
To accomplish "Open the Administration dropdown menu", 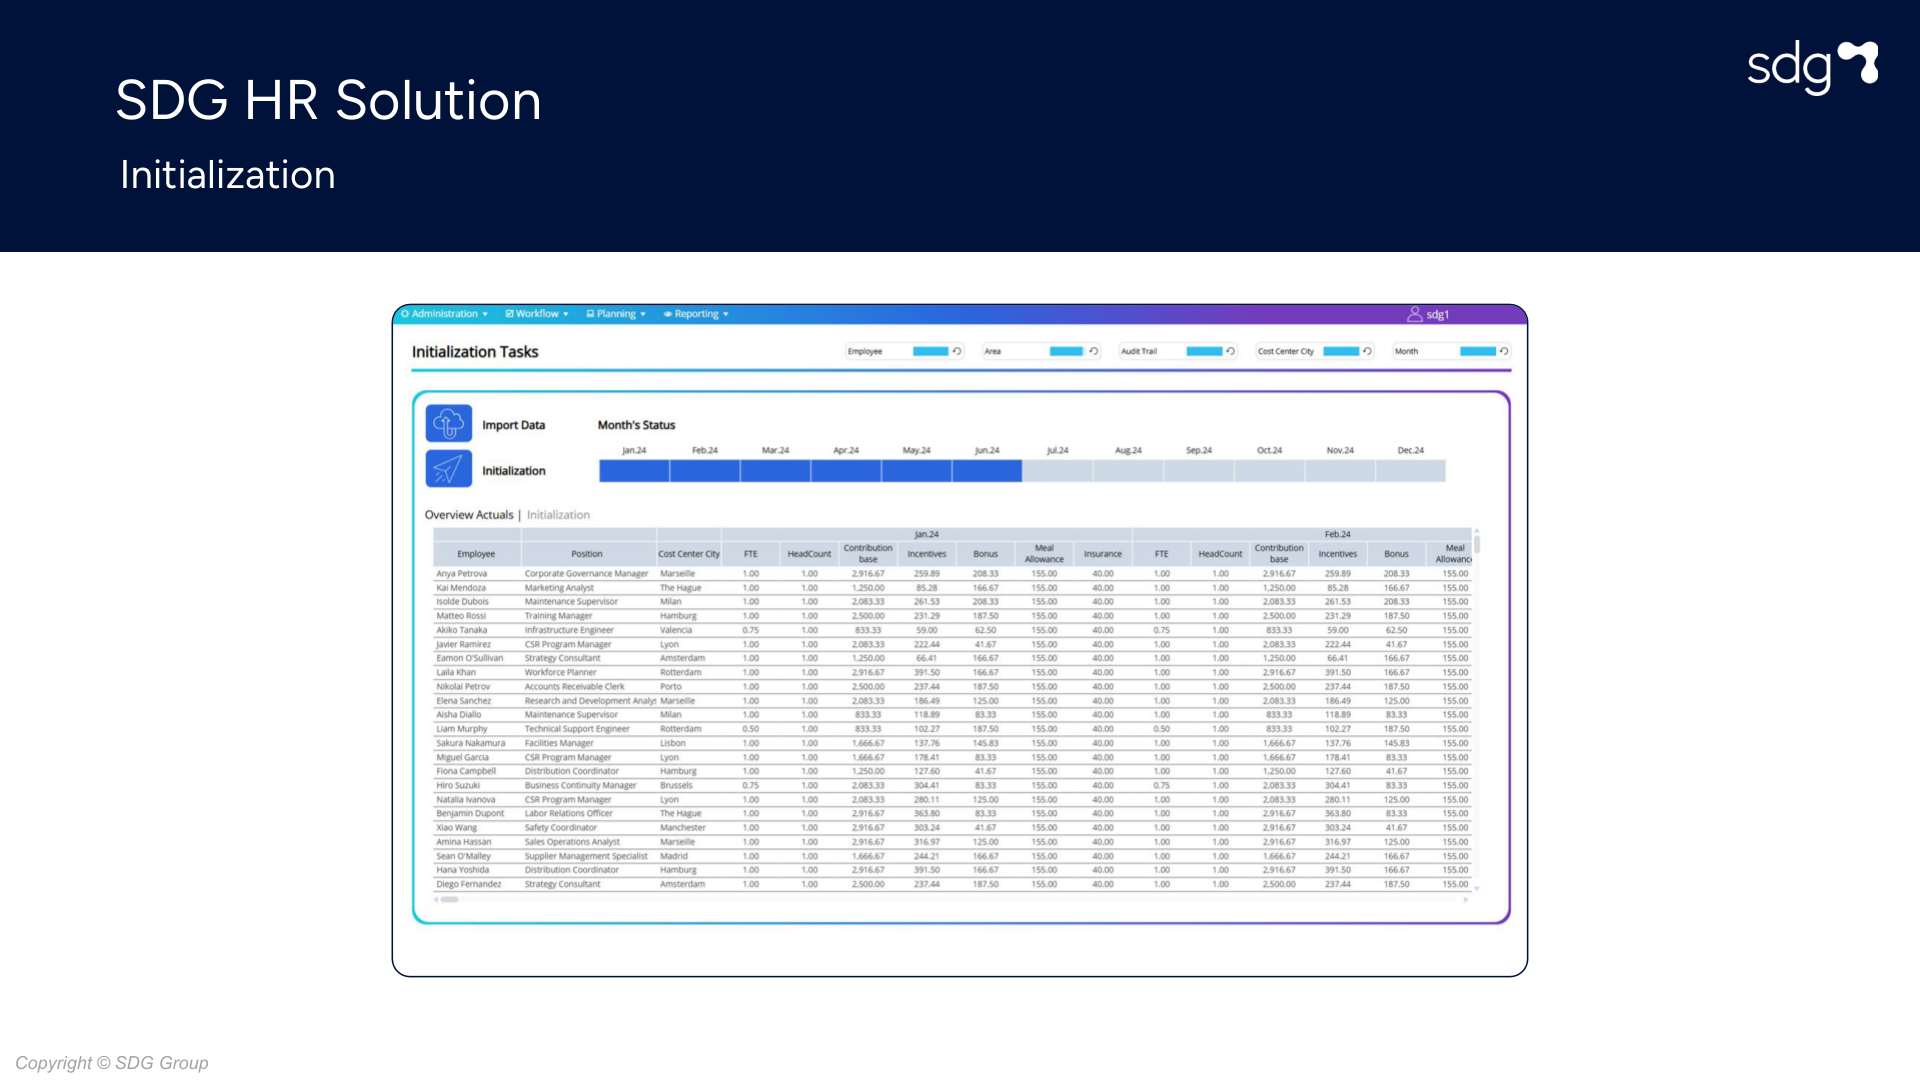I will pos(445,314).
